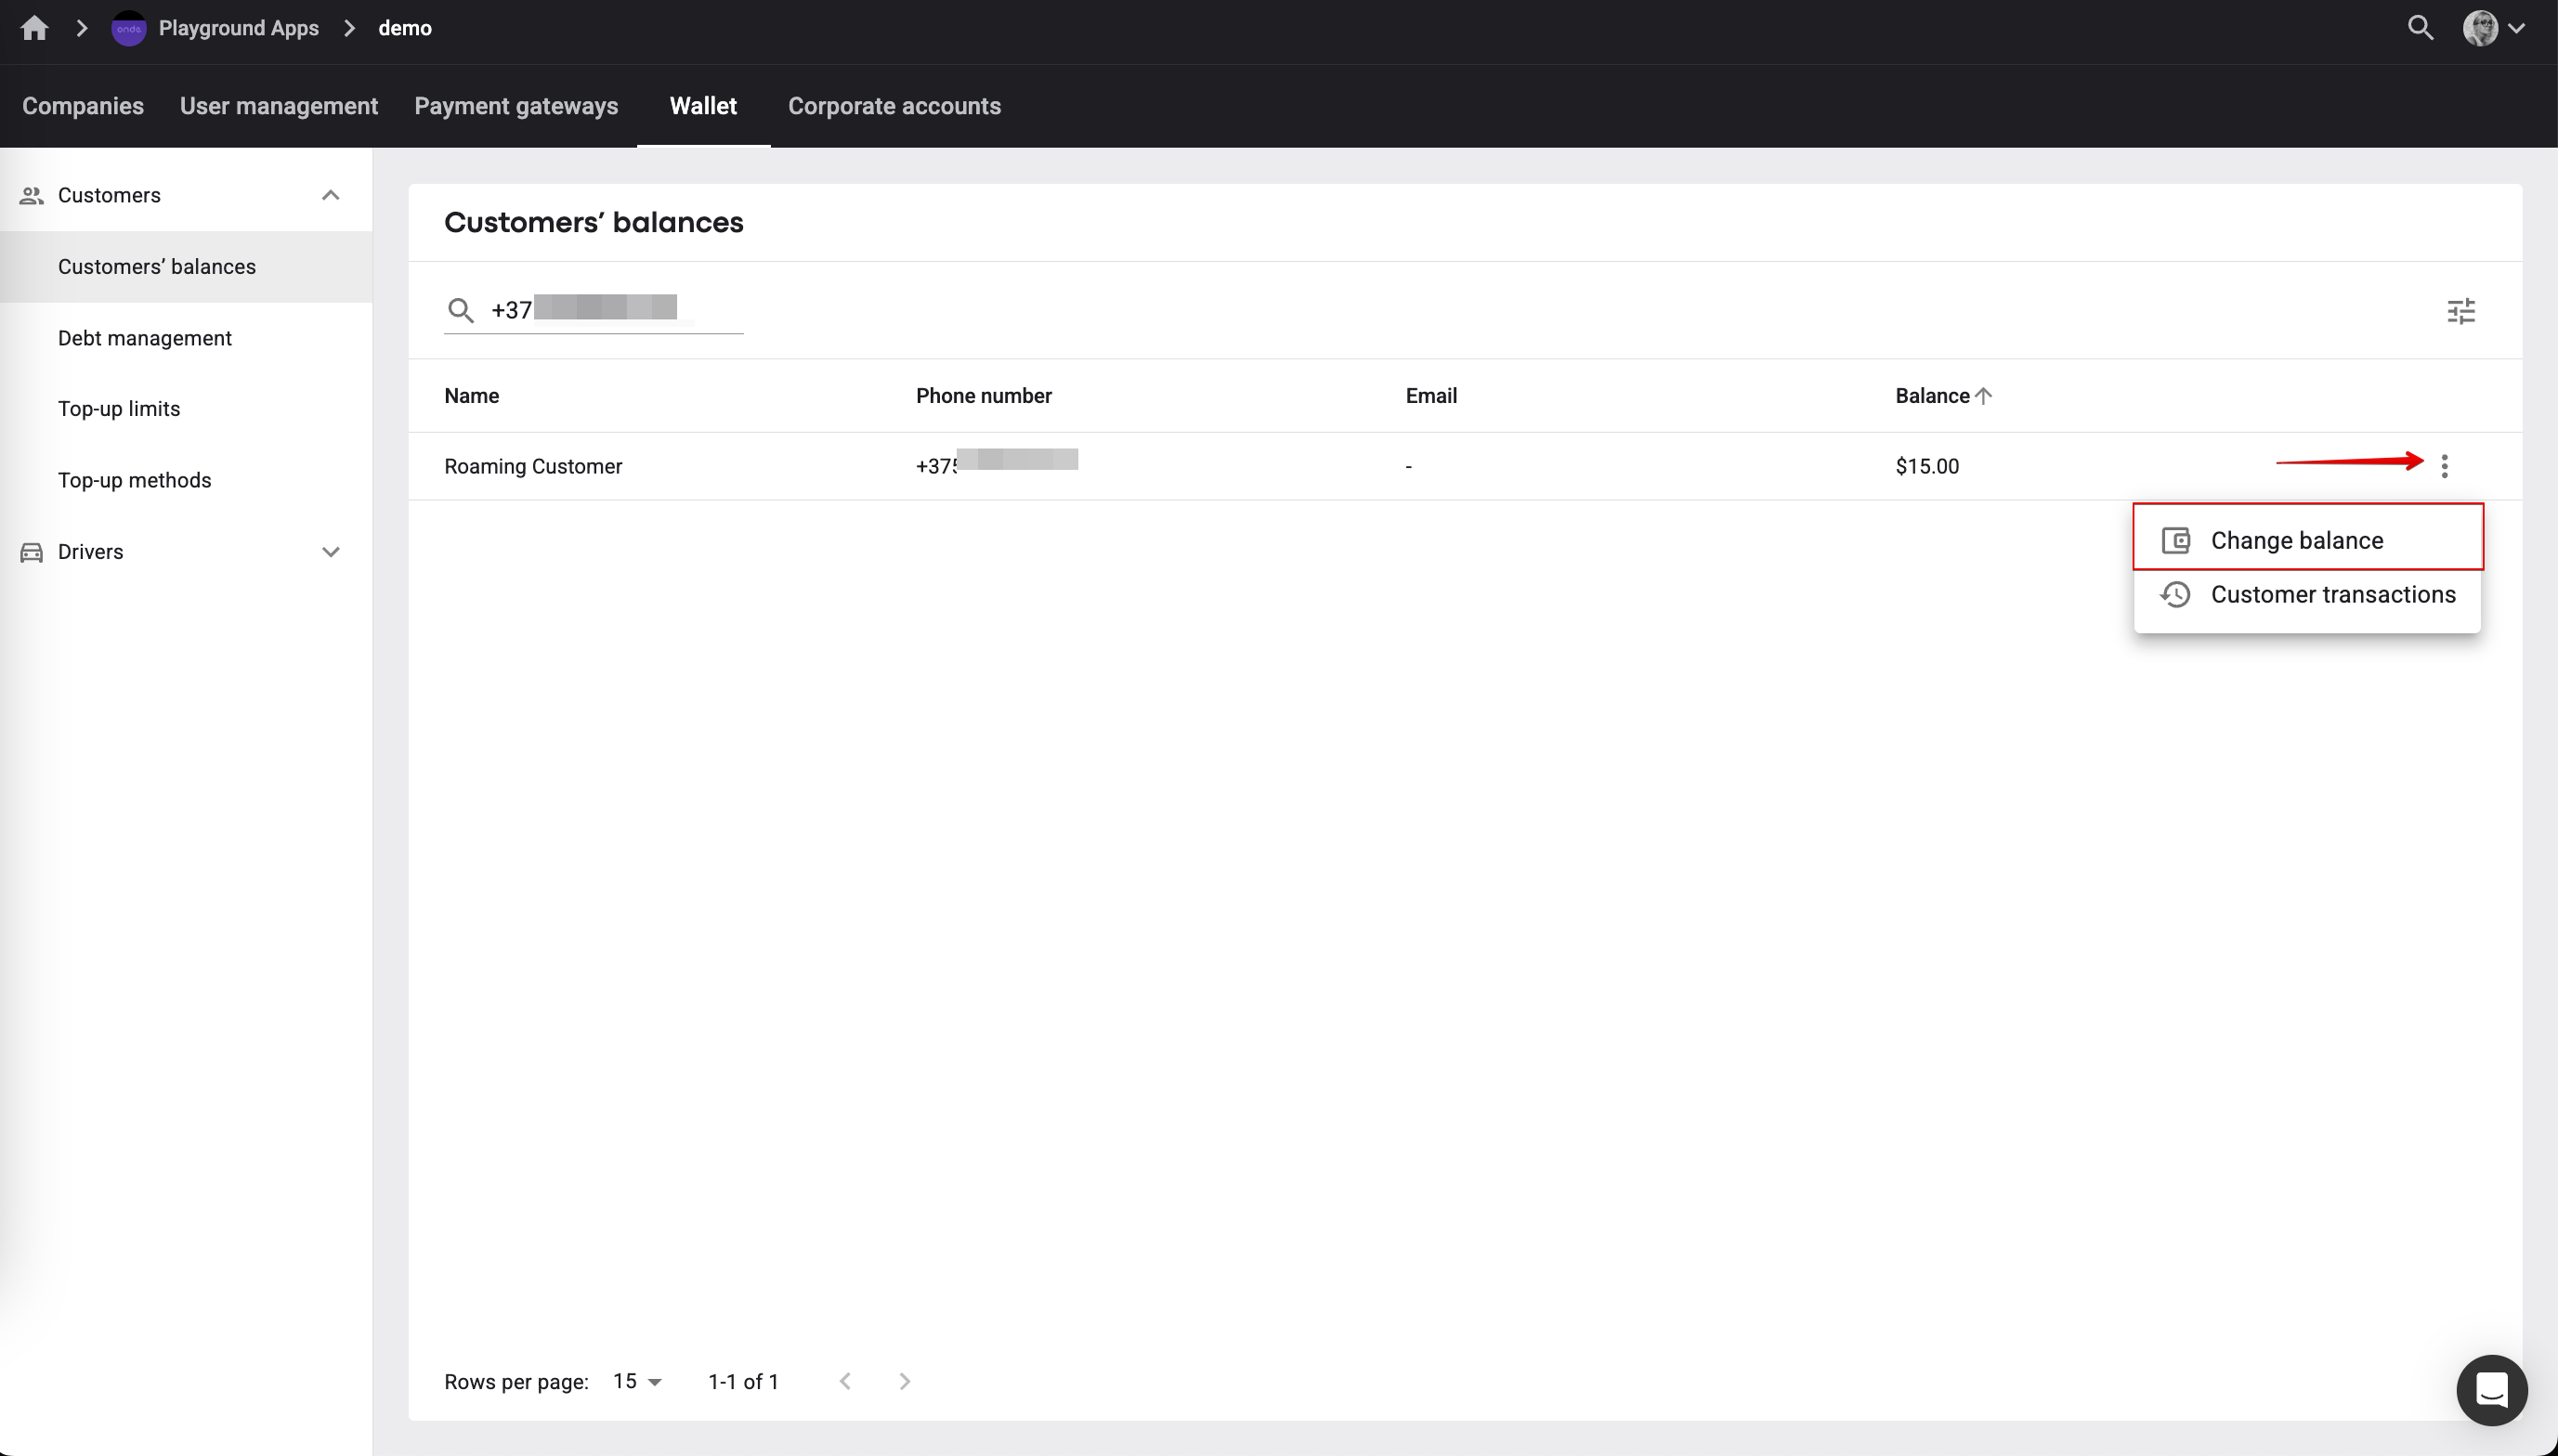Click Playground Apps breadcrumb link

tap(238, 28)
